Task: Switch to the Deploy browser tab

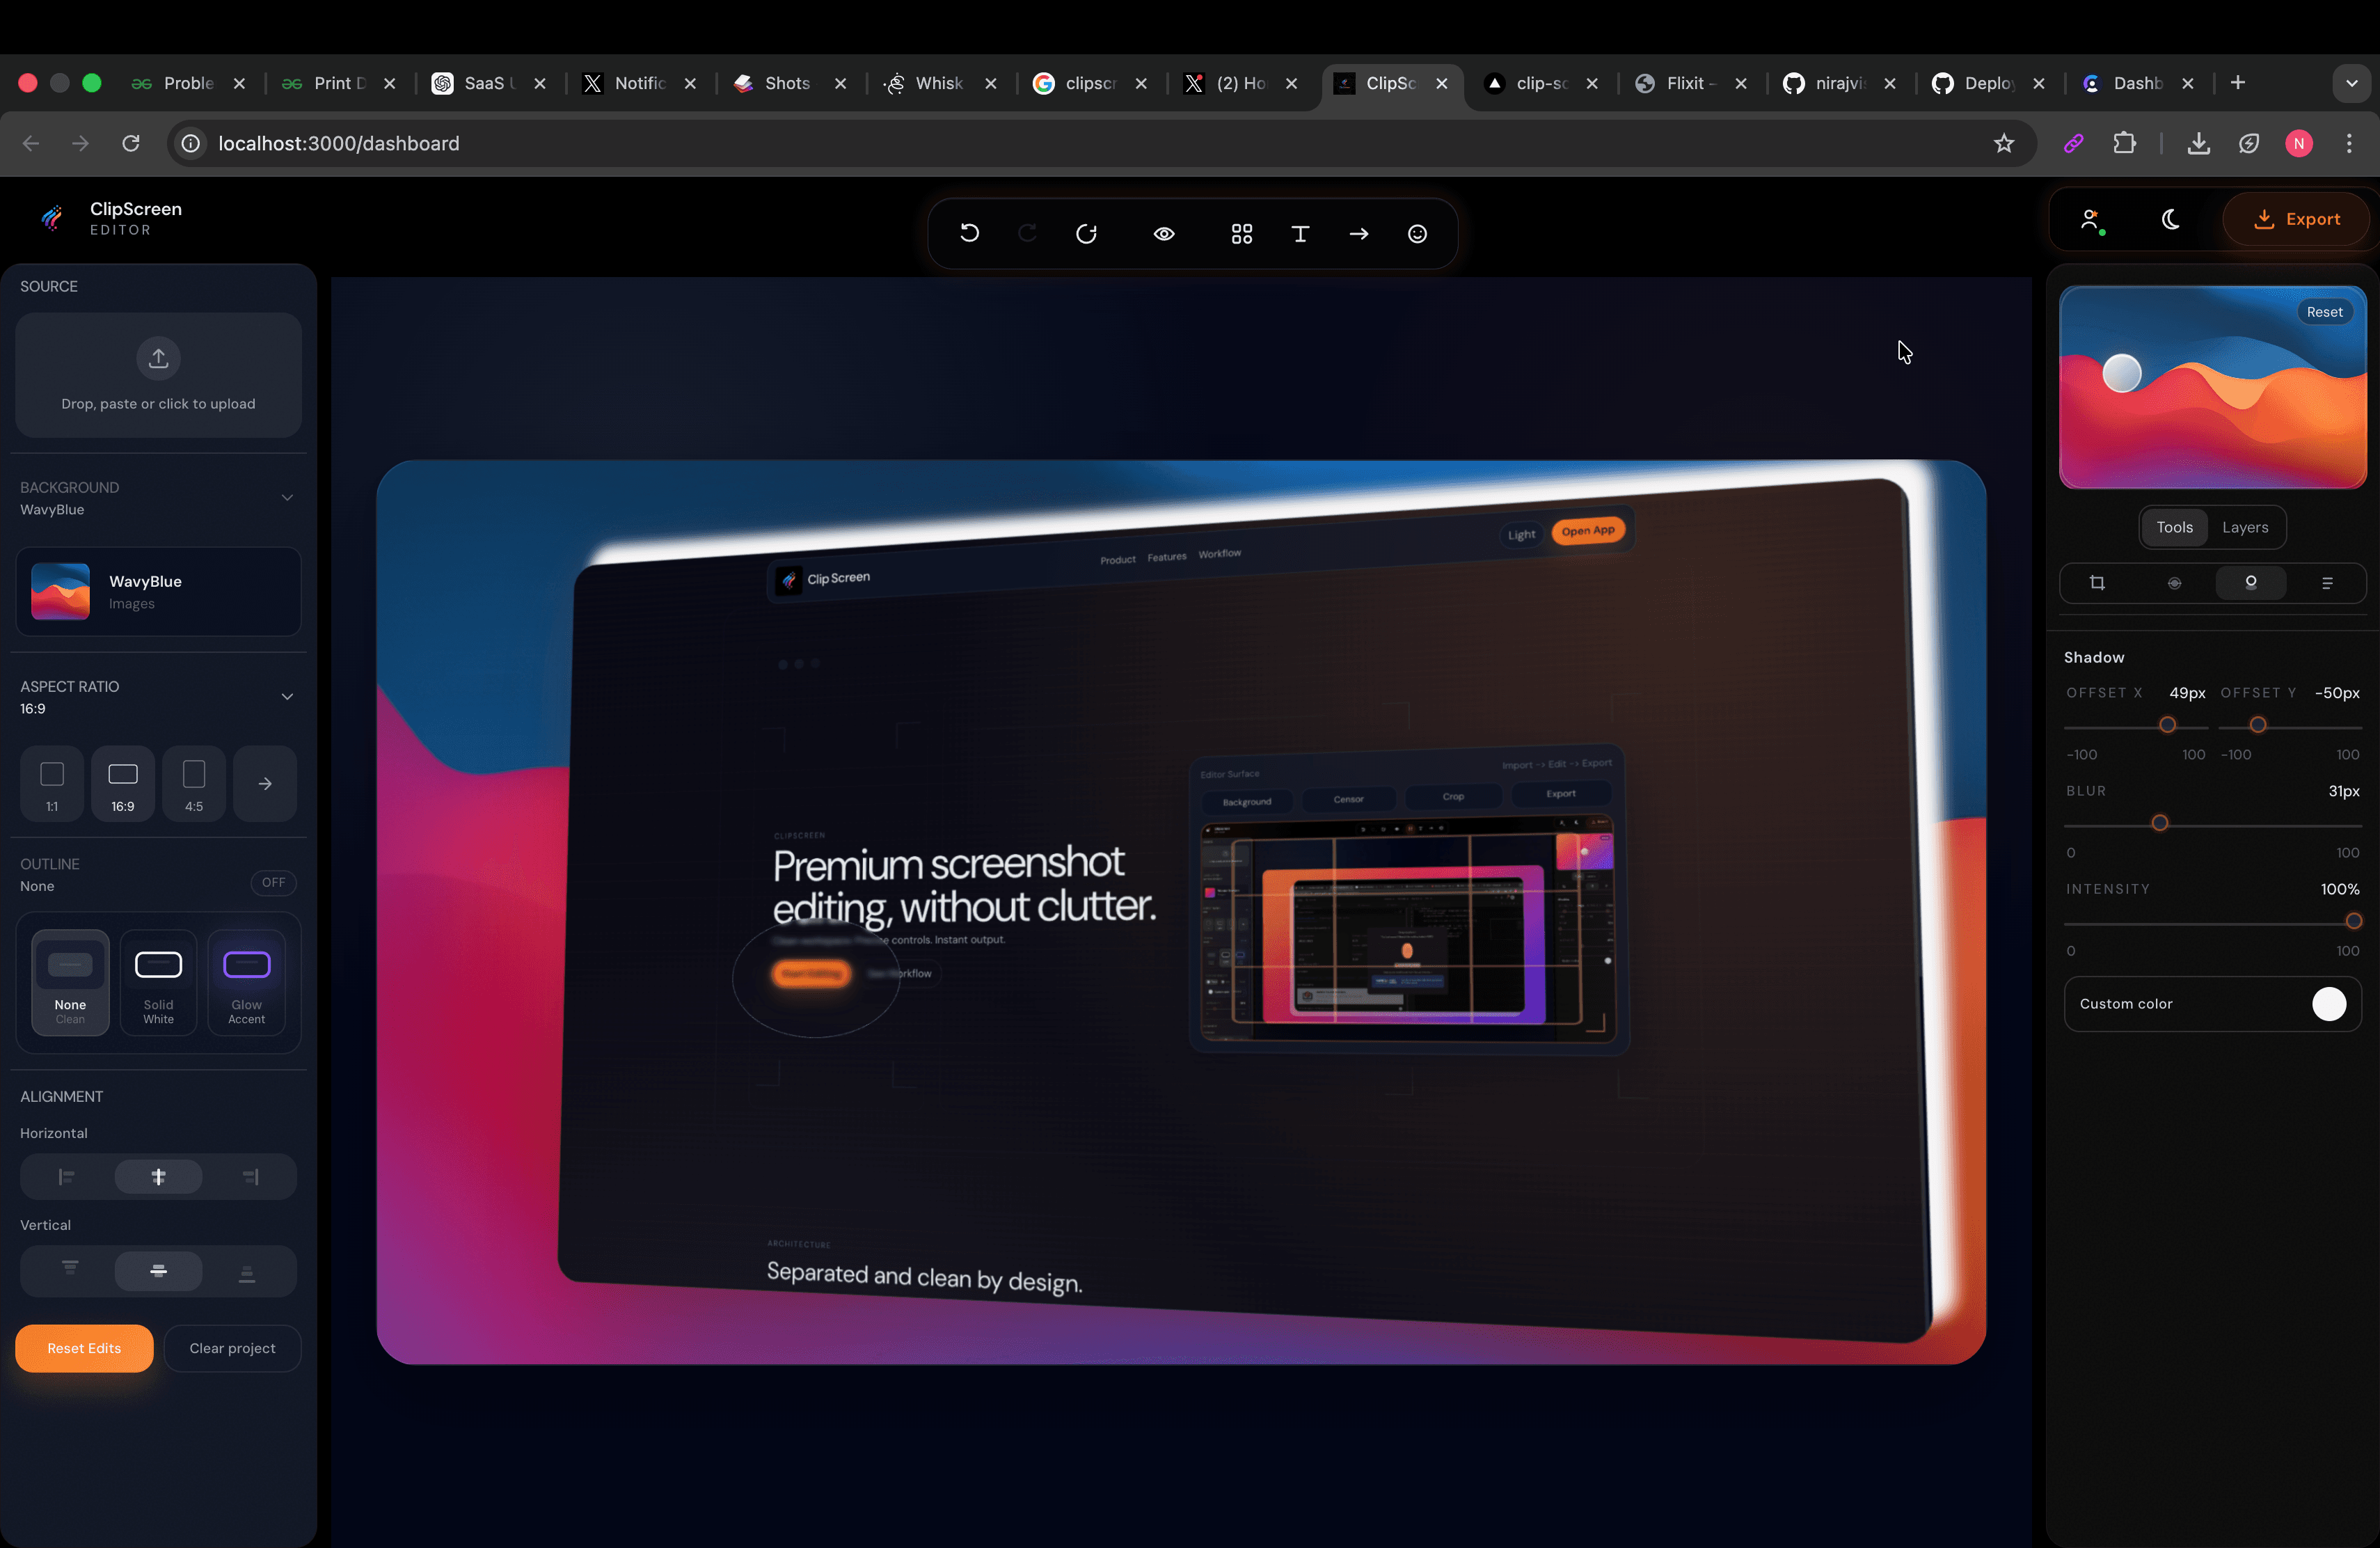Action: 1989,83
